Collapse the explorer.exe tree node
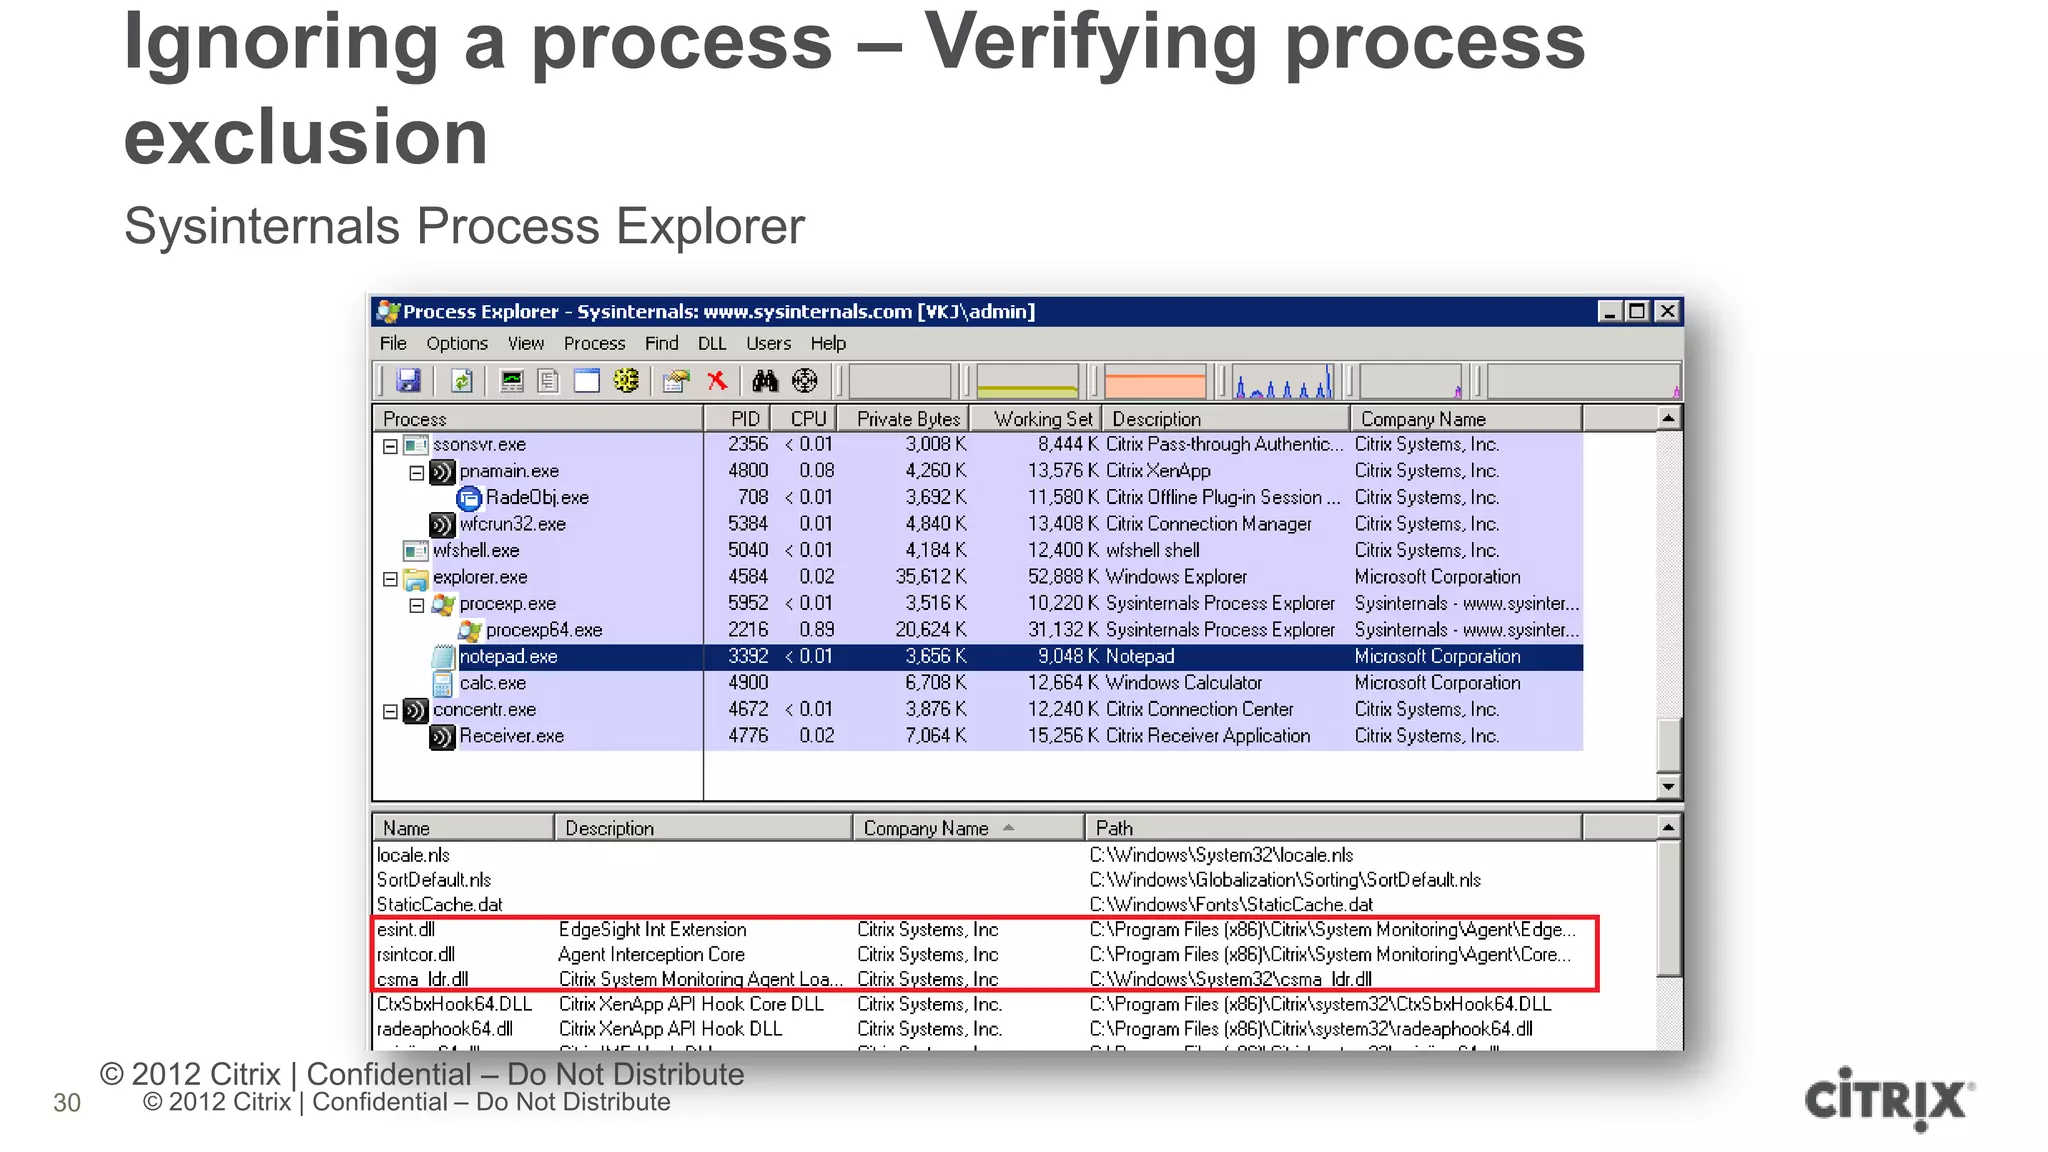Viewport: 2048px width, 1152px height. pos(391,579)
